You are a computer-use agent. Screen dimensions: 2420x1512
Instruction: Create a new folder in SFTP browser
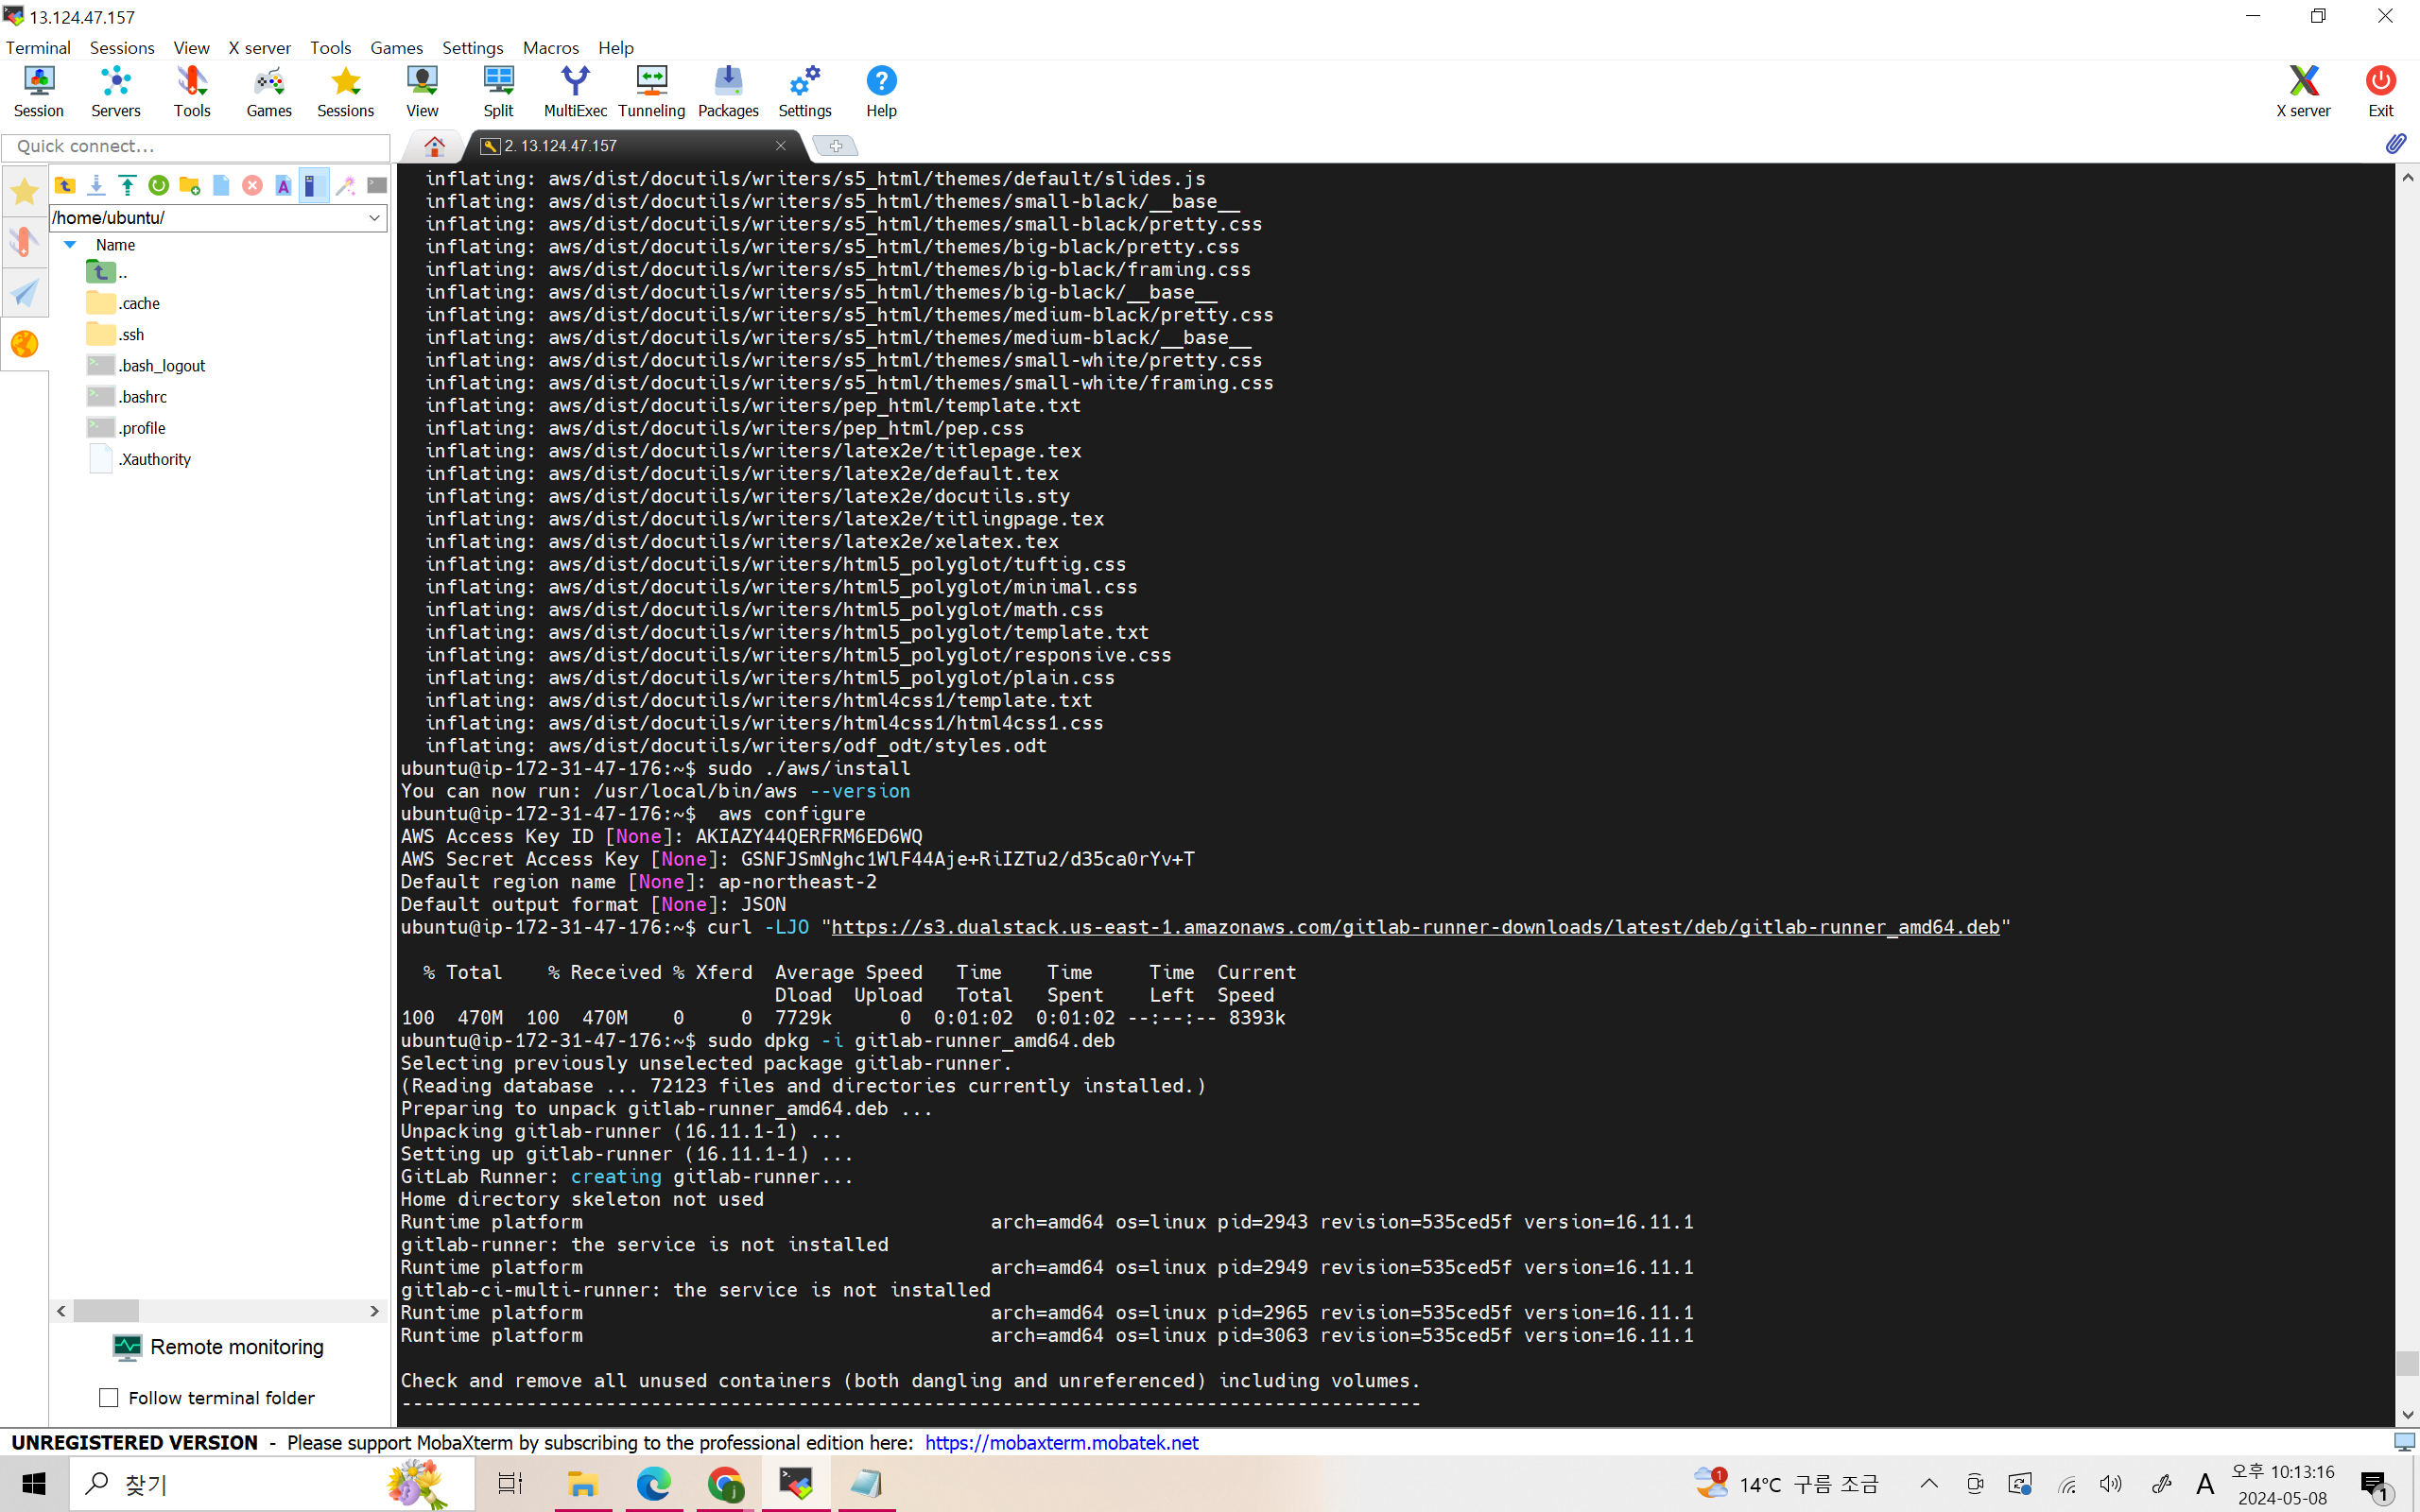click(x=190, y=186)
